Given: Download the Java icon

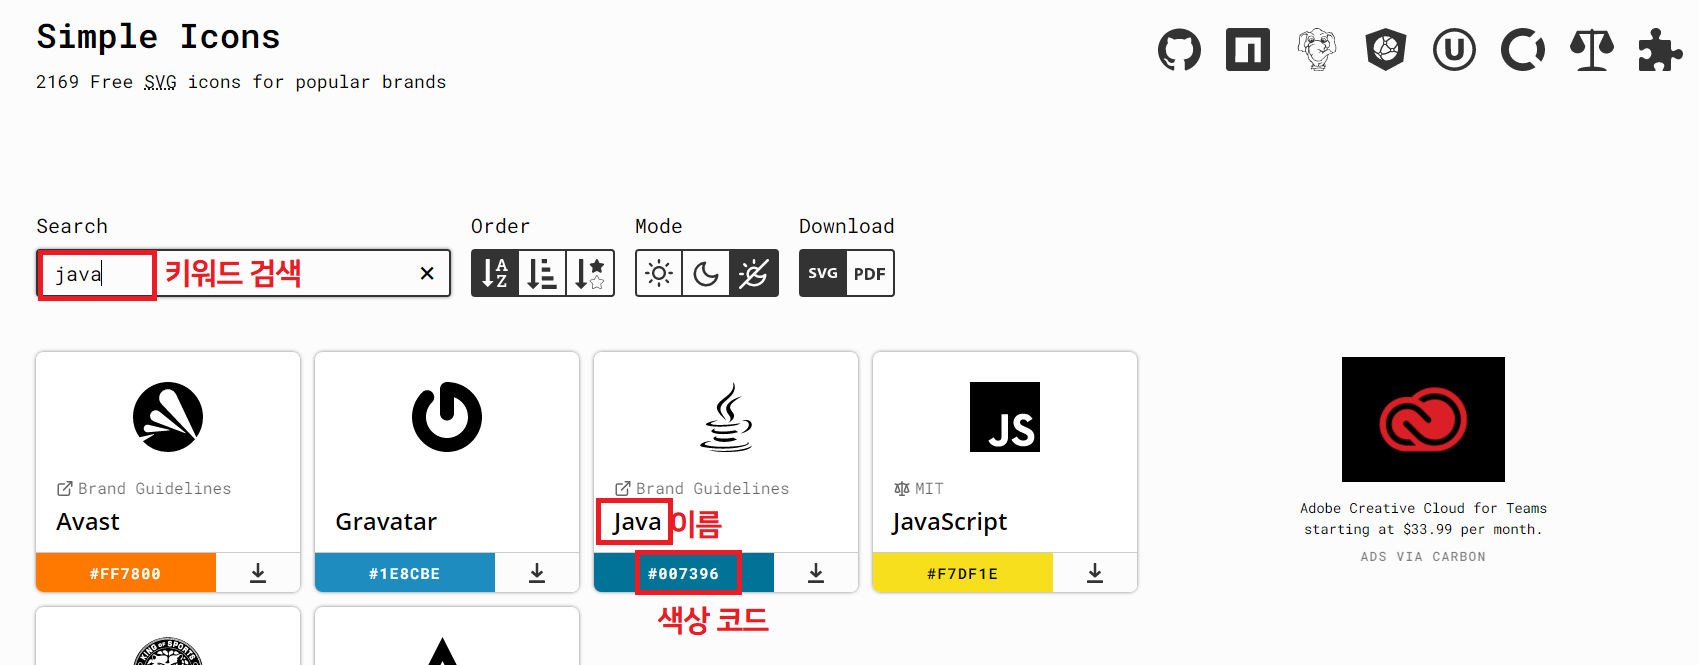Looking at the screenshot, I should click(816, 573).
